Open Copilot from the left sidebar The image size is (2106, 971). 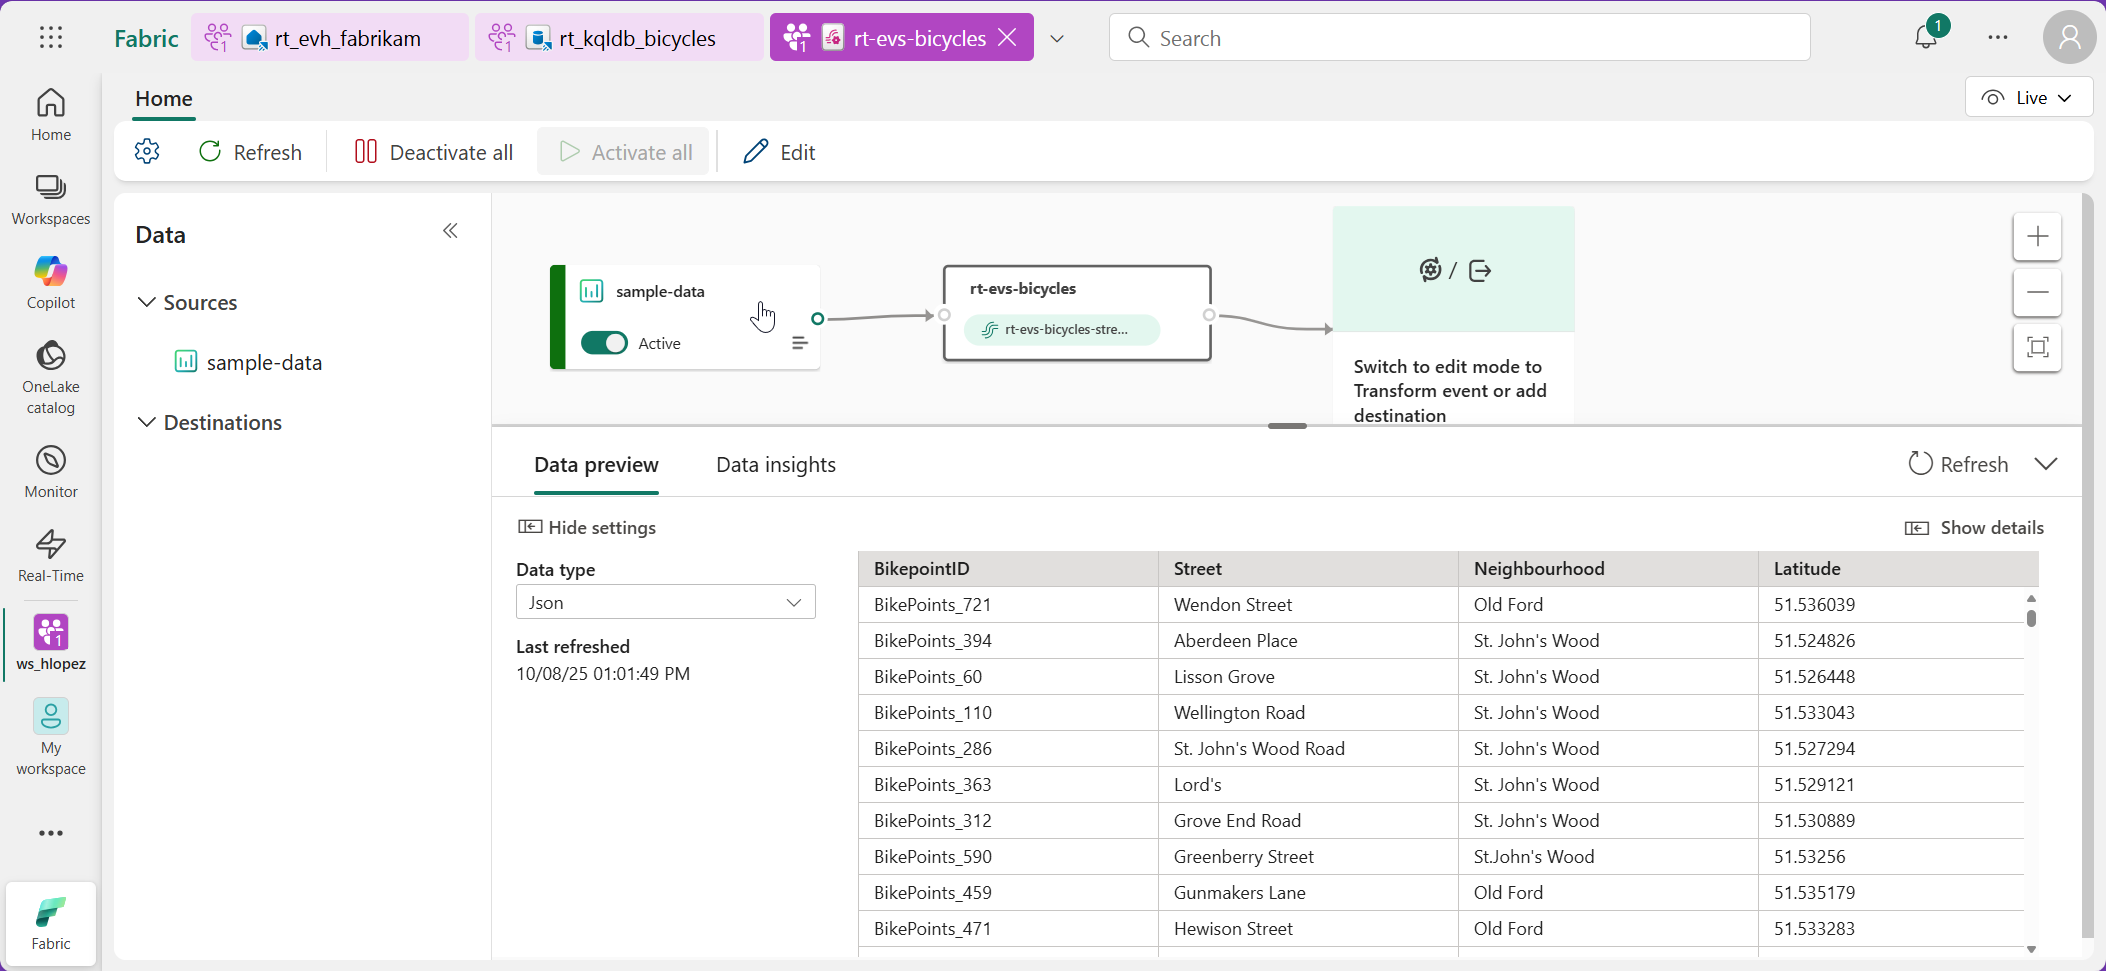pos(51,282)
